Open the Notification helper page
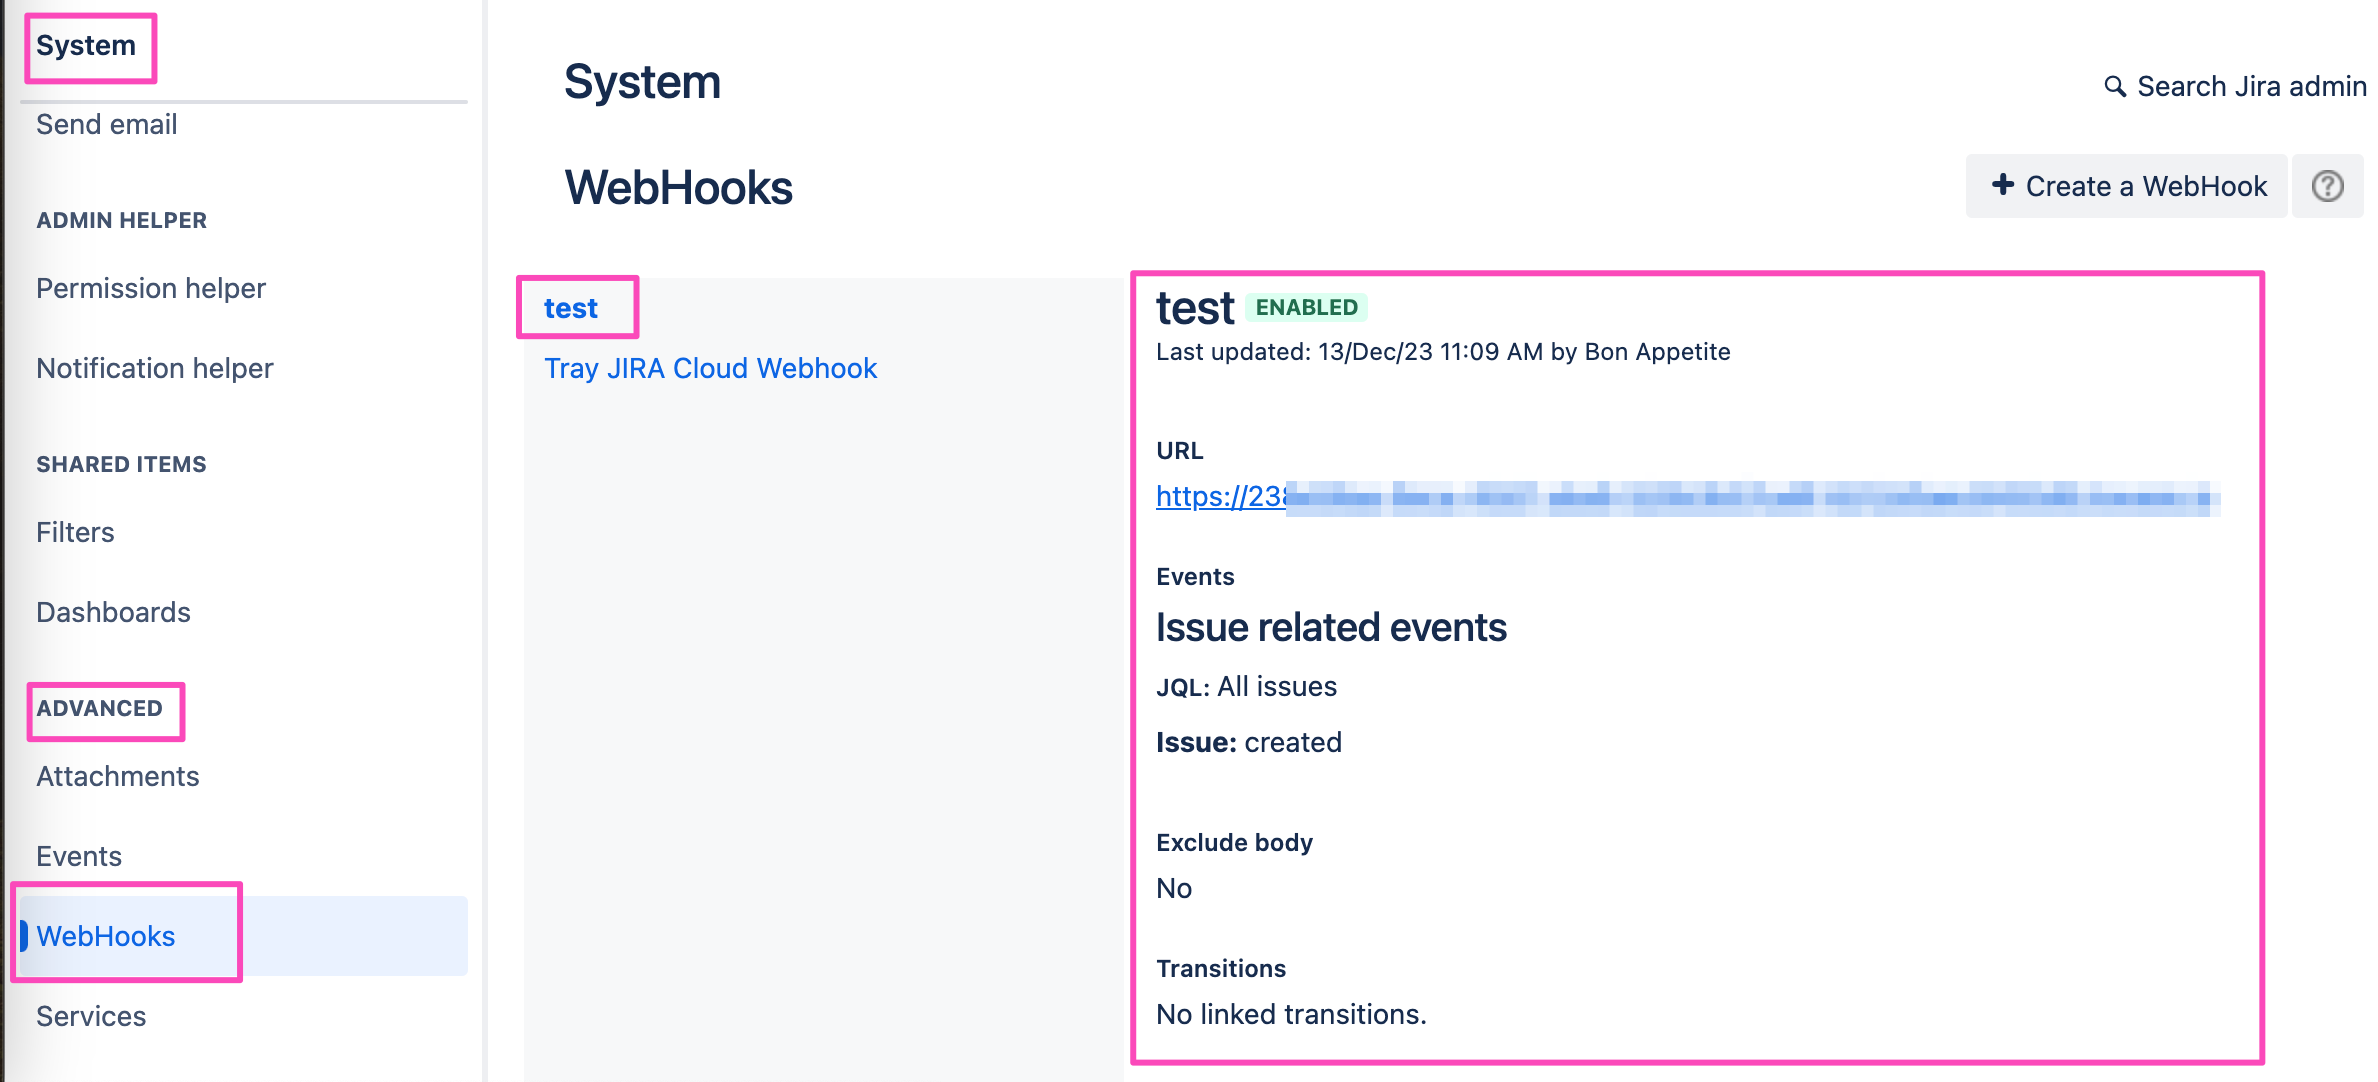 coord(154,367)
